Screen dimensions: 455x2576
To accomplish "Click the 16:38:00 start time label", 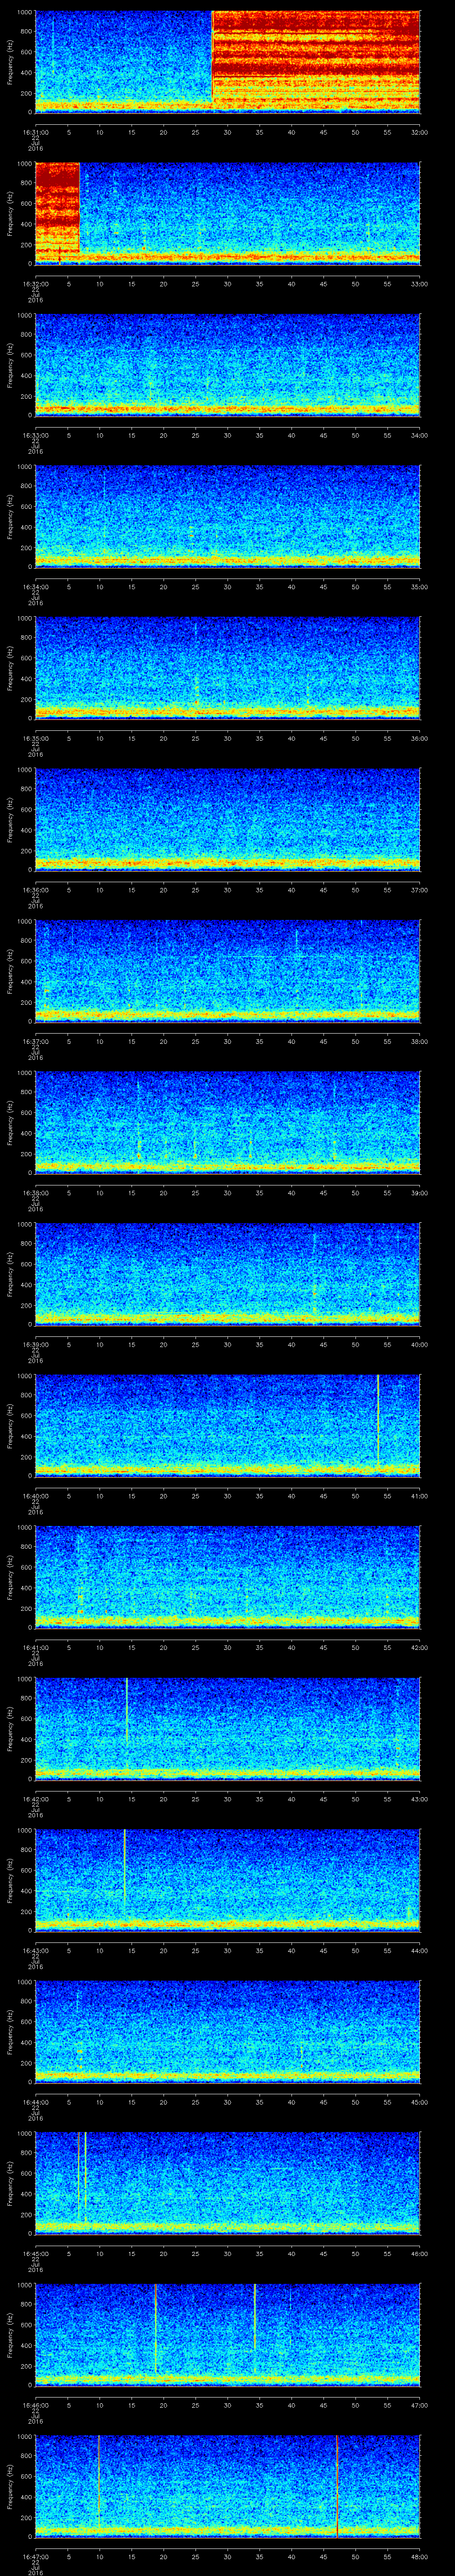I will (x=35, y=1193).
